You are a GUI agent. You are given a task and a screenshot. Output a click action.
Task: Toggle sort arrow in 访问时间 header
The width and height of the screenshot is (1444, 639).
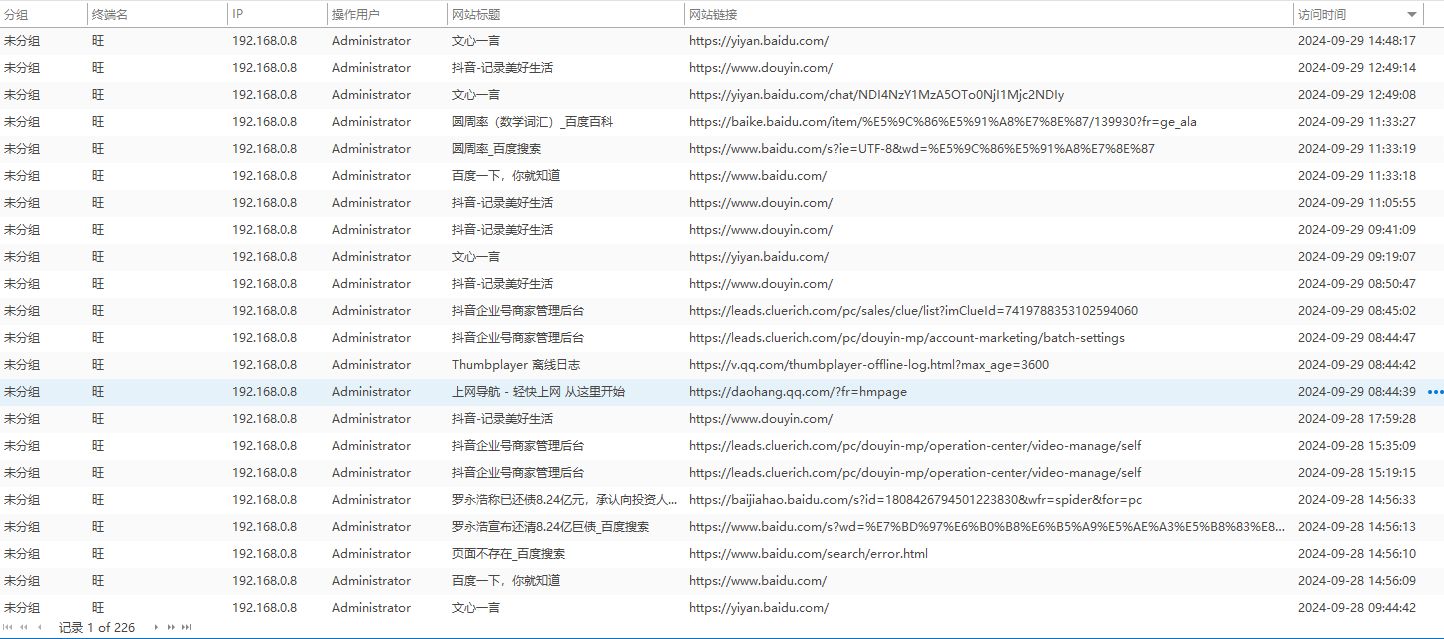coord(1412,15)
